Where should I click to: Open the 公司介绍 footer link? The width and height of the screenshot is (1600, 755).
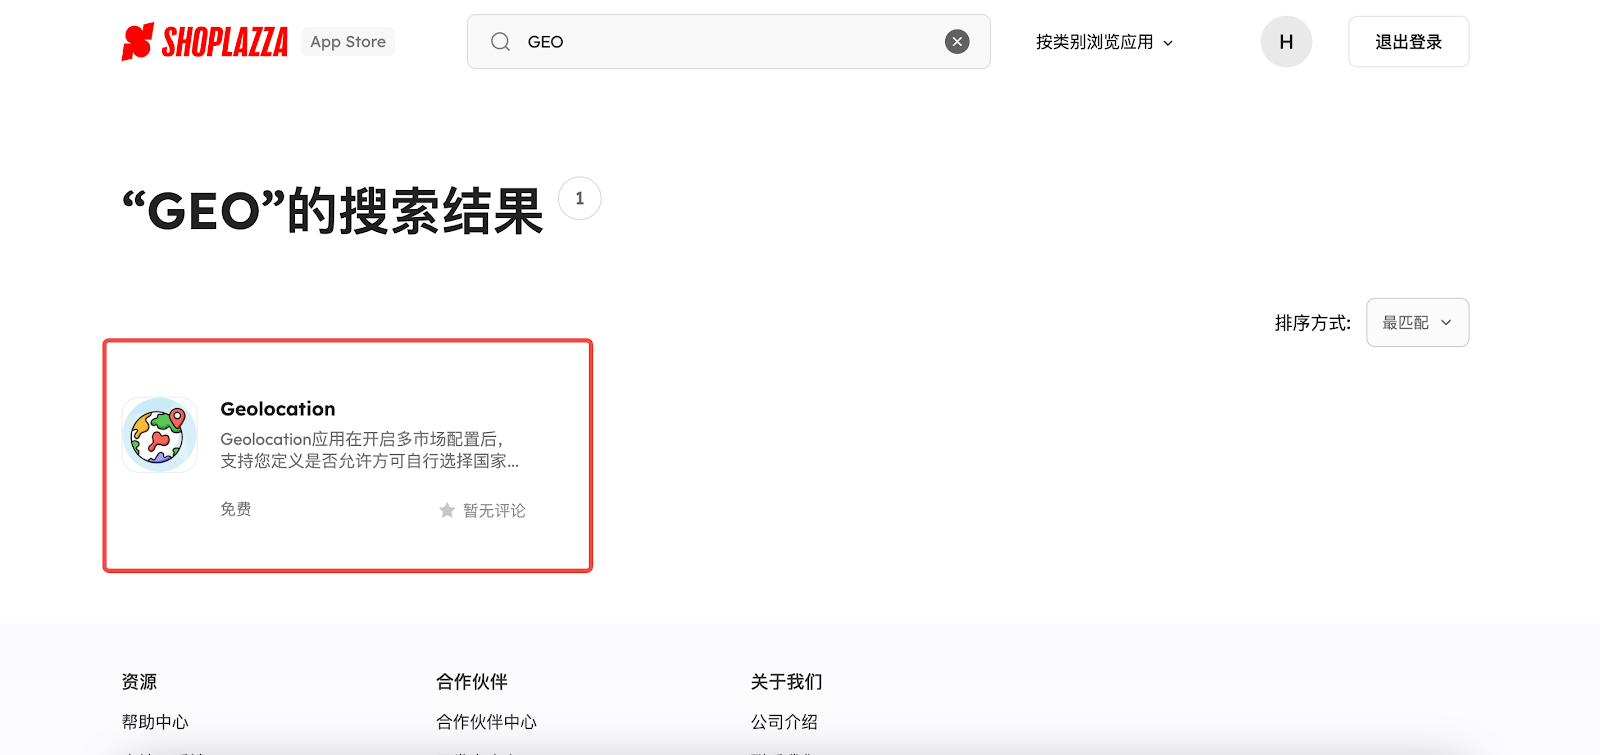coord(784,722)
